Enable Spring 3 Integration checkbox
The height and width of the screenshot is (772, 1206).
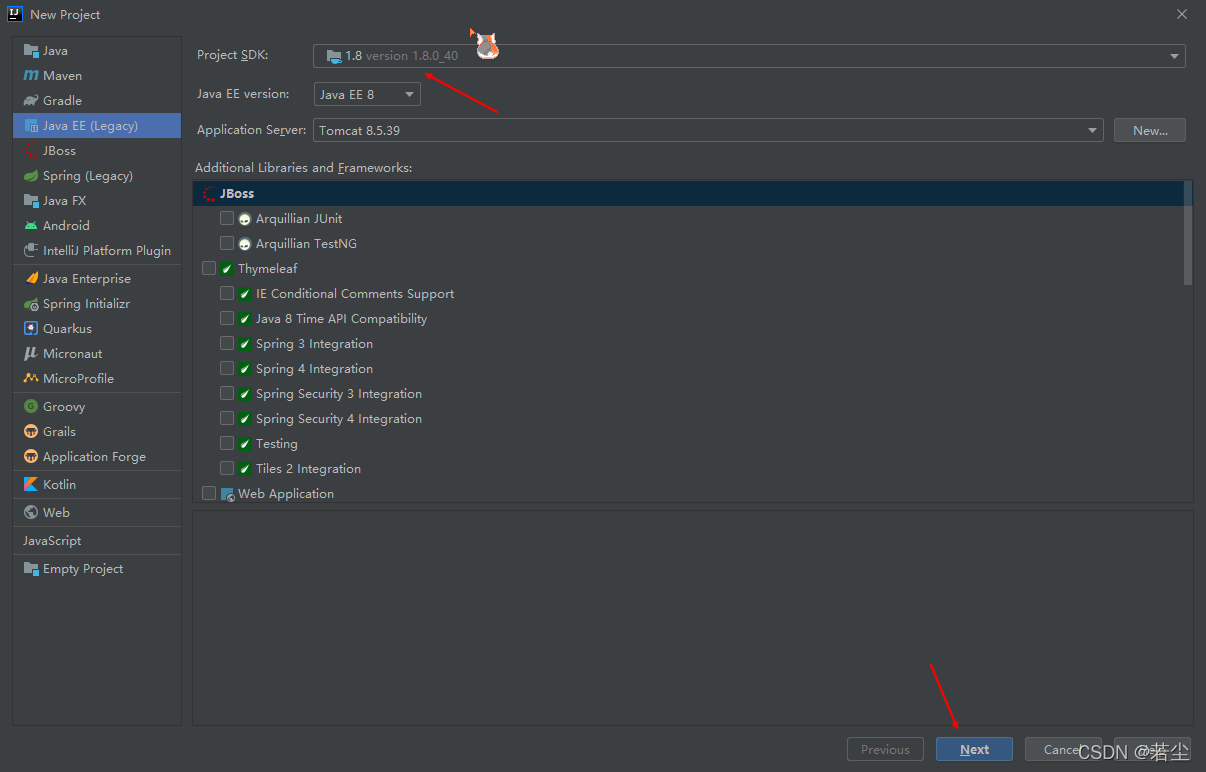(227, 343)
